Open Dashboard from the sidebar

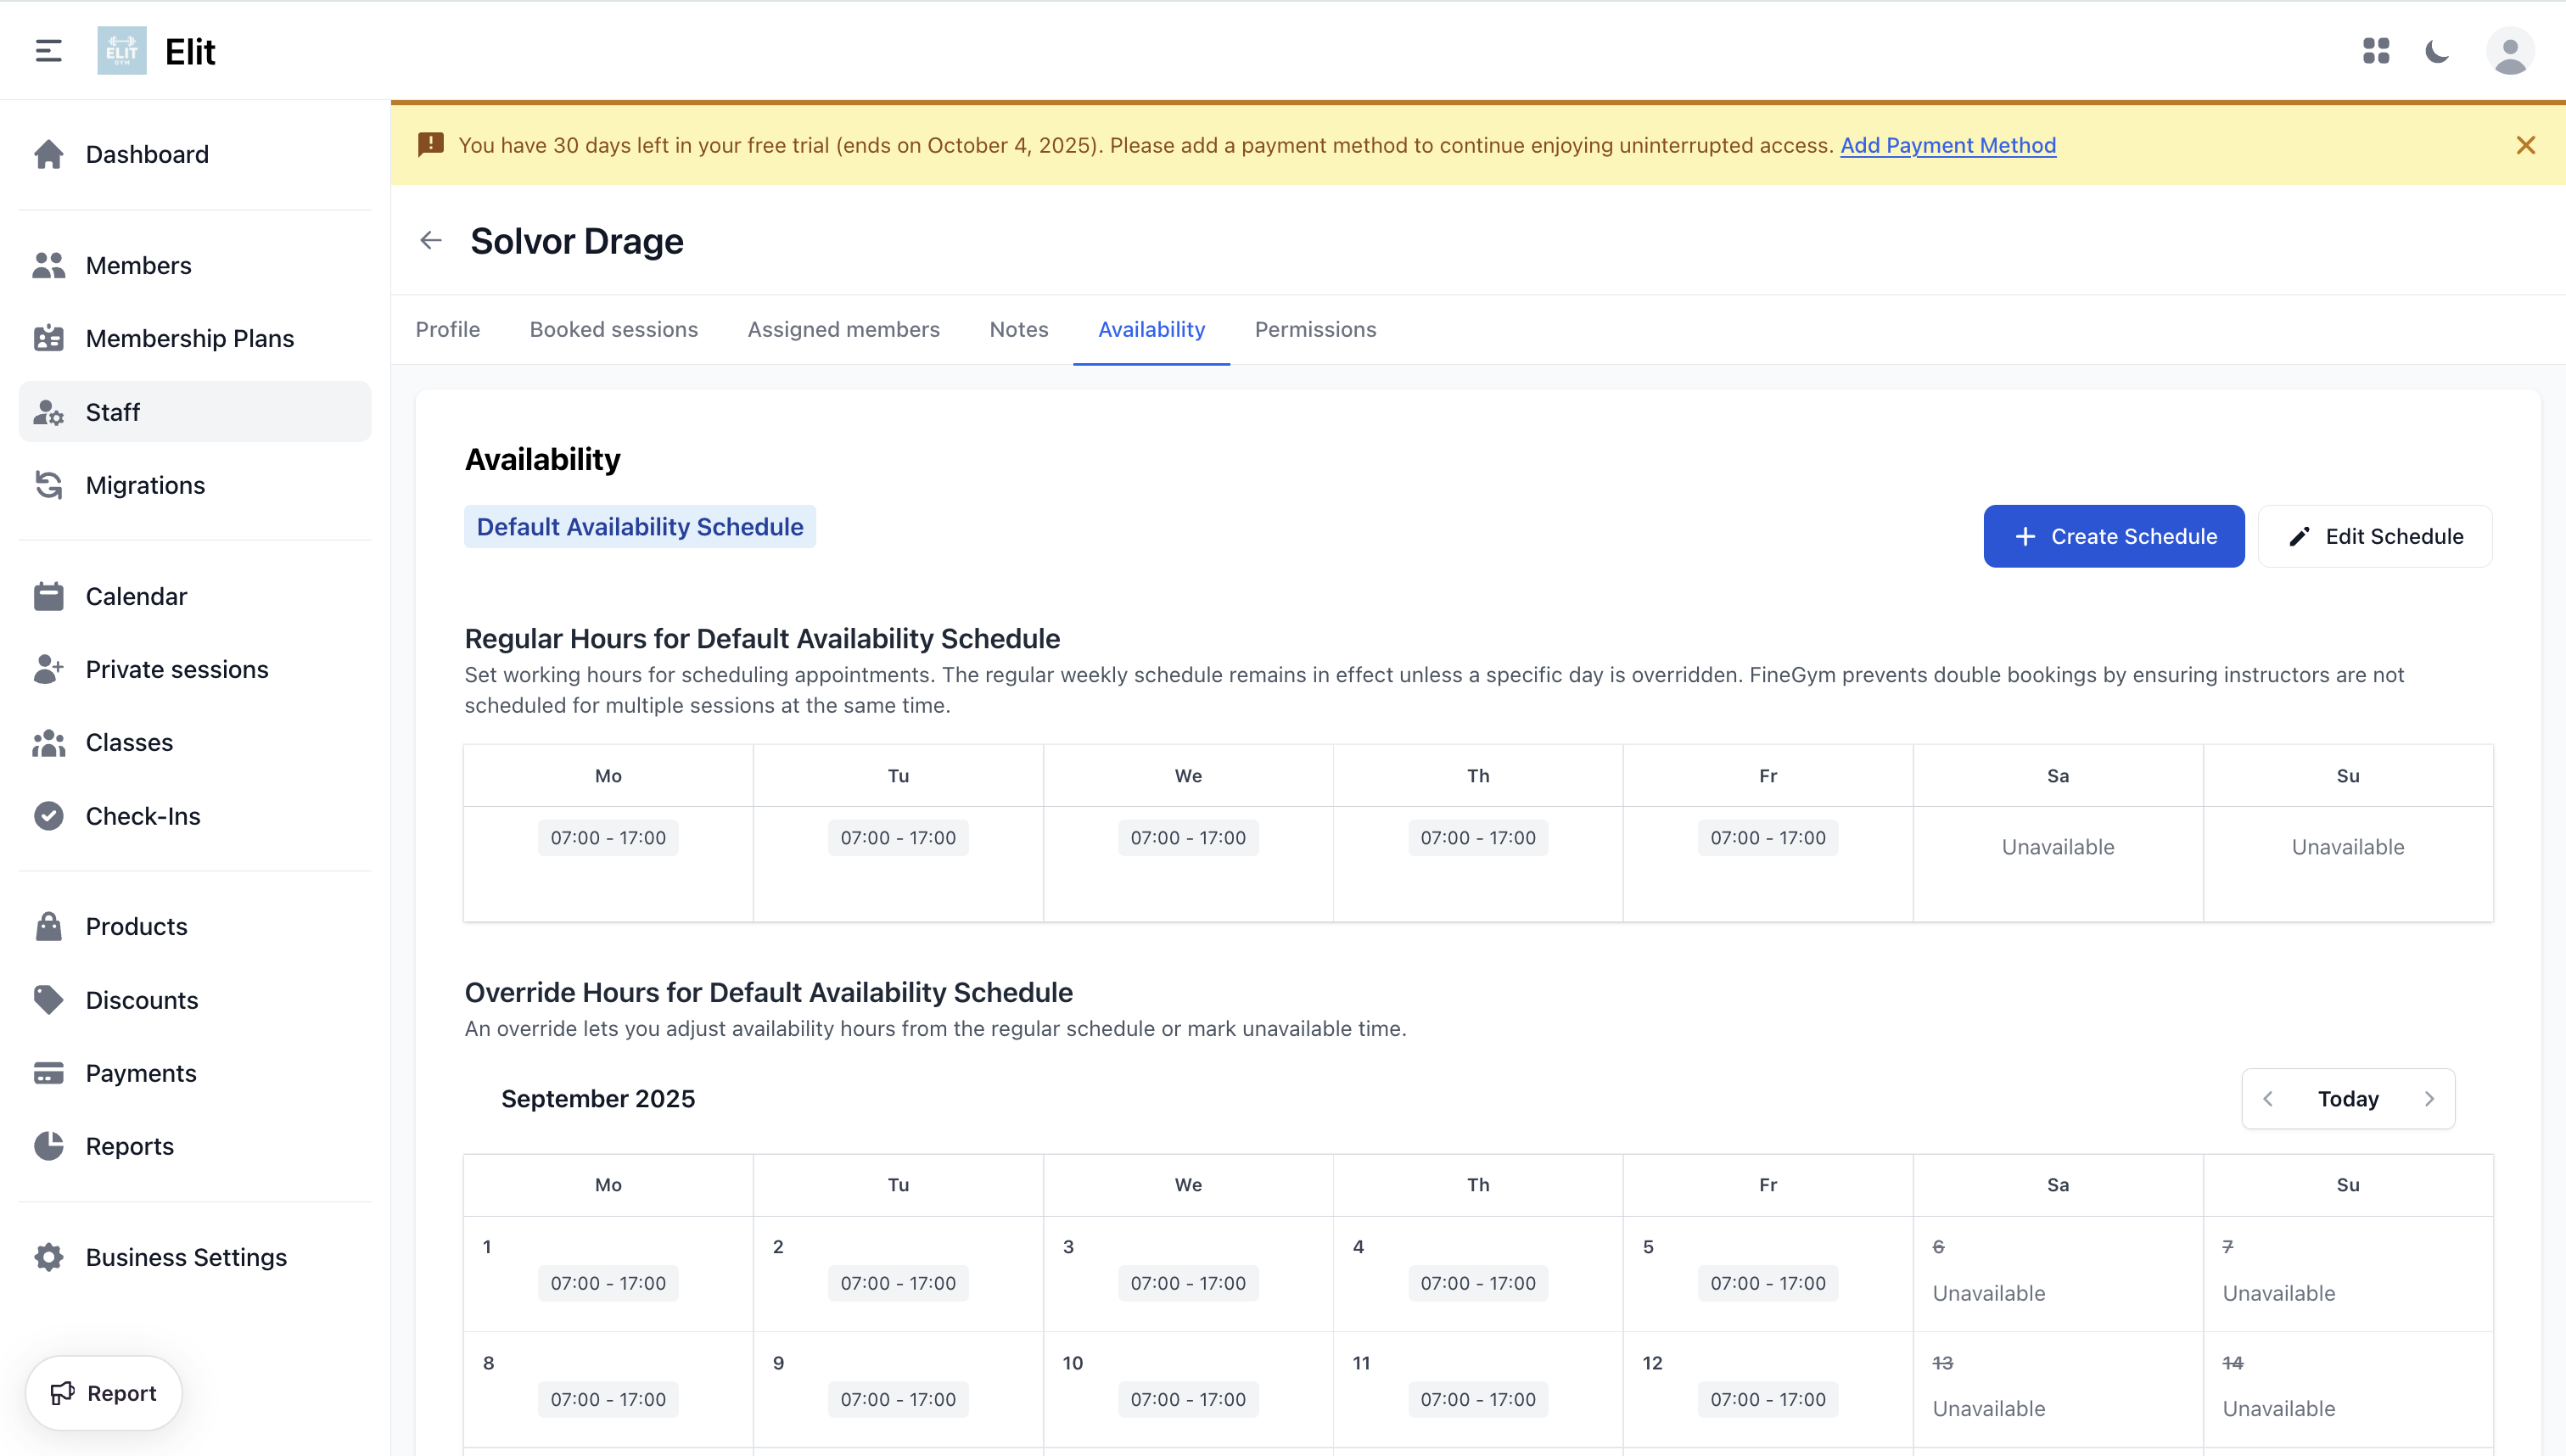pyautogui.click(x=195, y=154)
